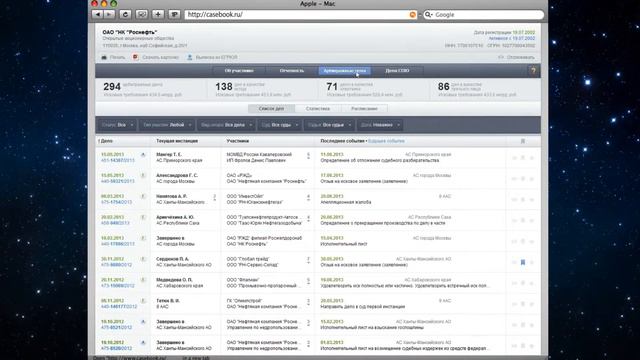Toggle bookmark on Апелляционная жалоба row
The width and height of the screenshot is (640, 360).
(522, 200)
